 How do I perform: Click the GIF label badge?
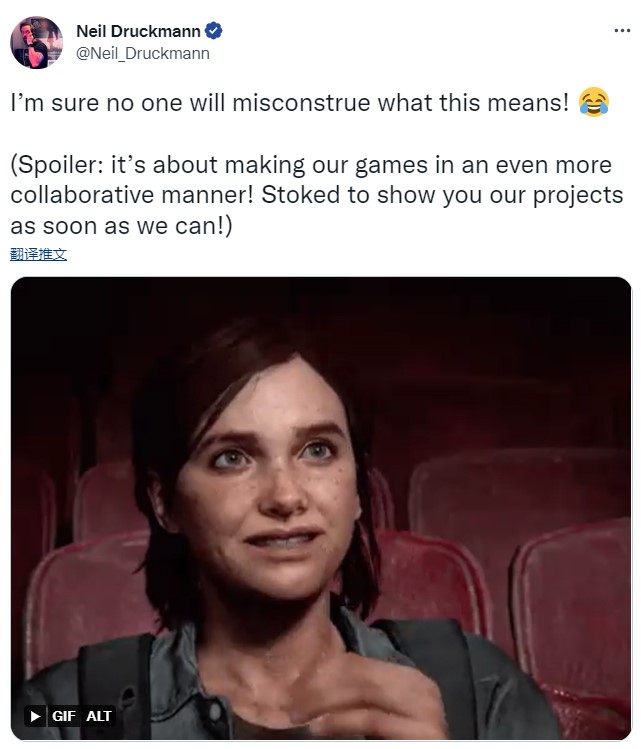[x=64, y=715]
